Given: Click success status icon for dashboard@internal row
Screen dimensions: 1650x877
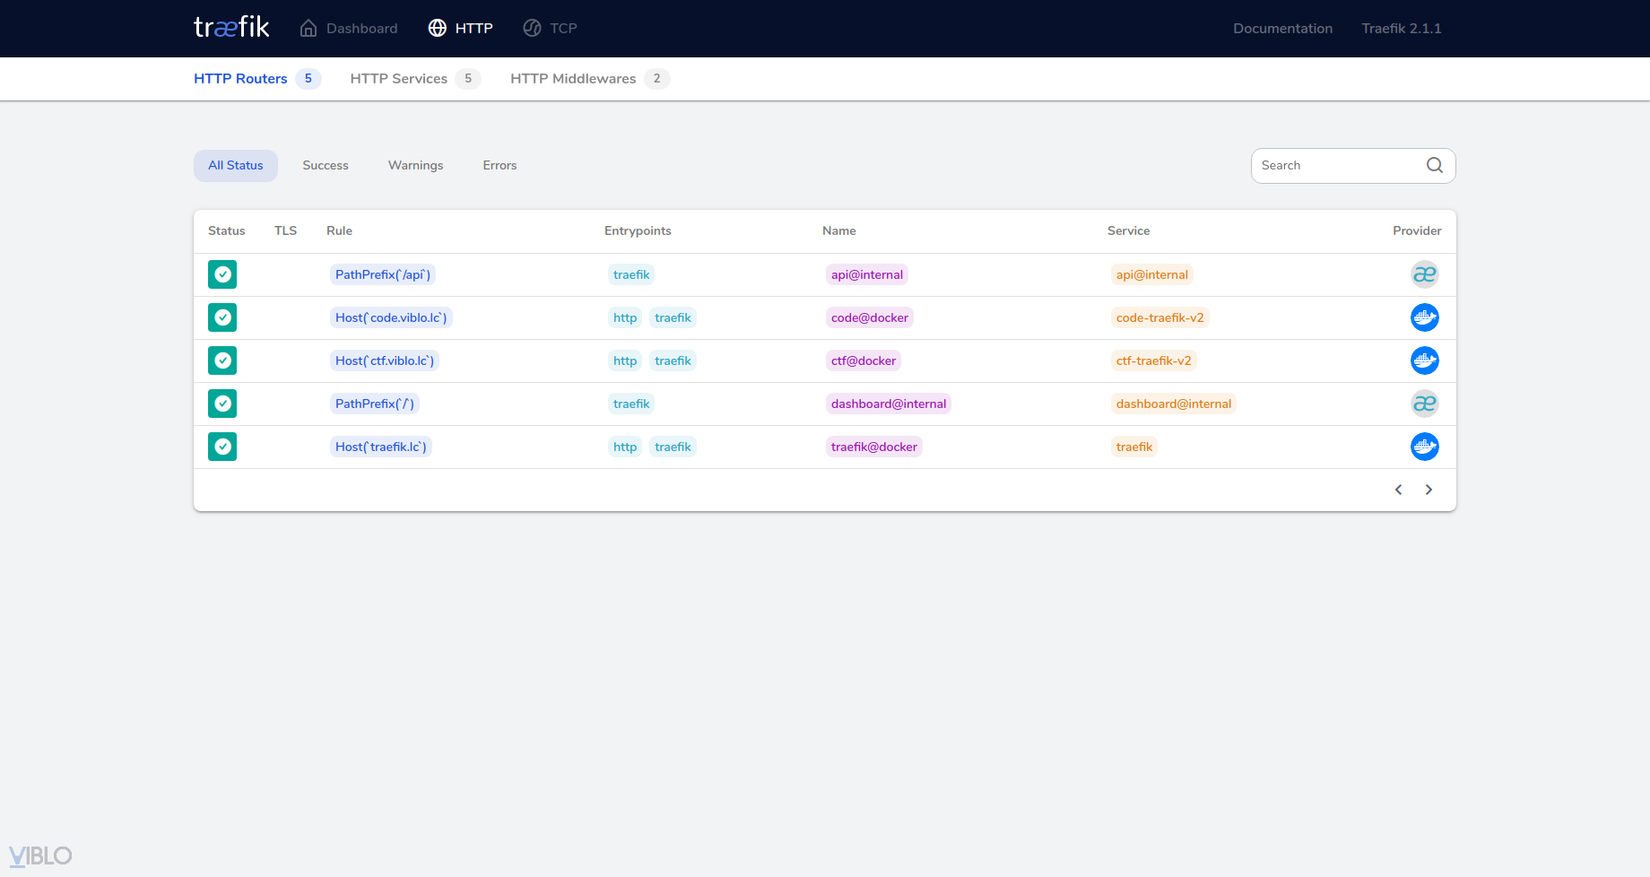Looking at the screenshot, I should coord(222,404).
